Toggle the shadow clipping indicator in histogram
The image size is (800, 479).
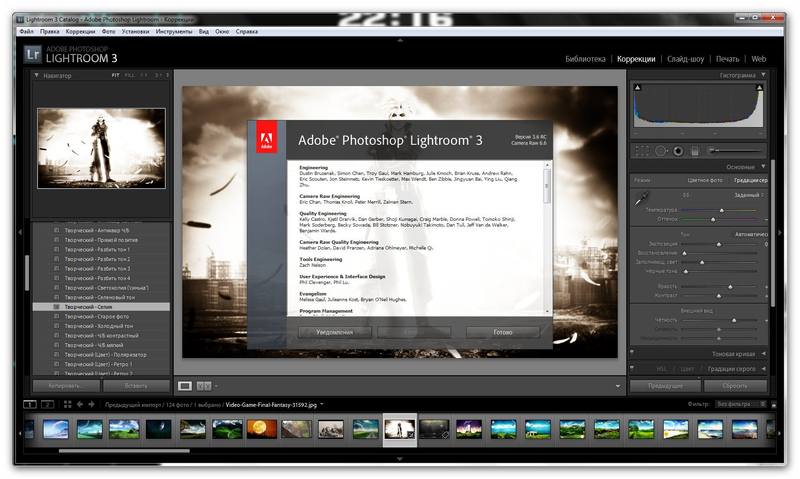pyautogui.click(x=637, y=88)
